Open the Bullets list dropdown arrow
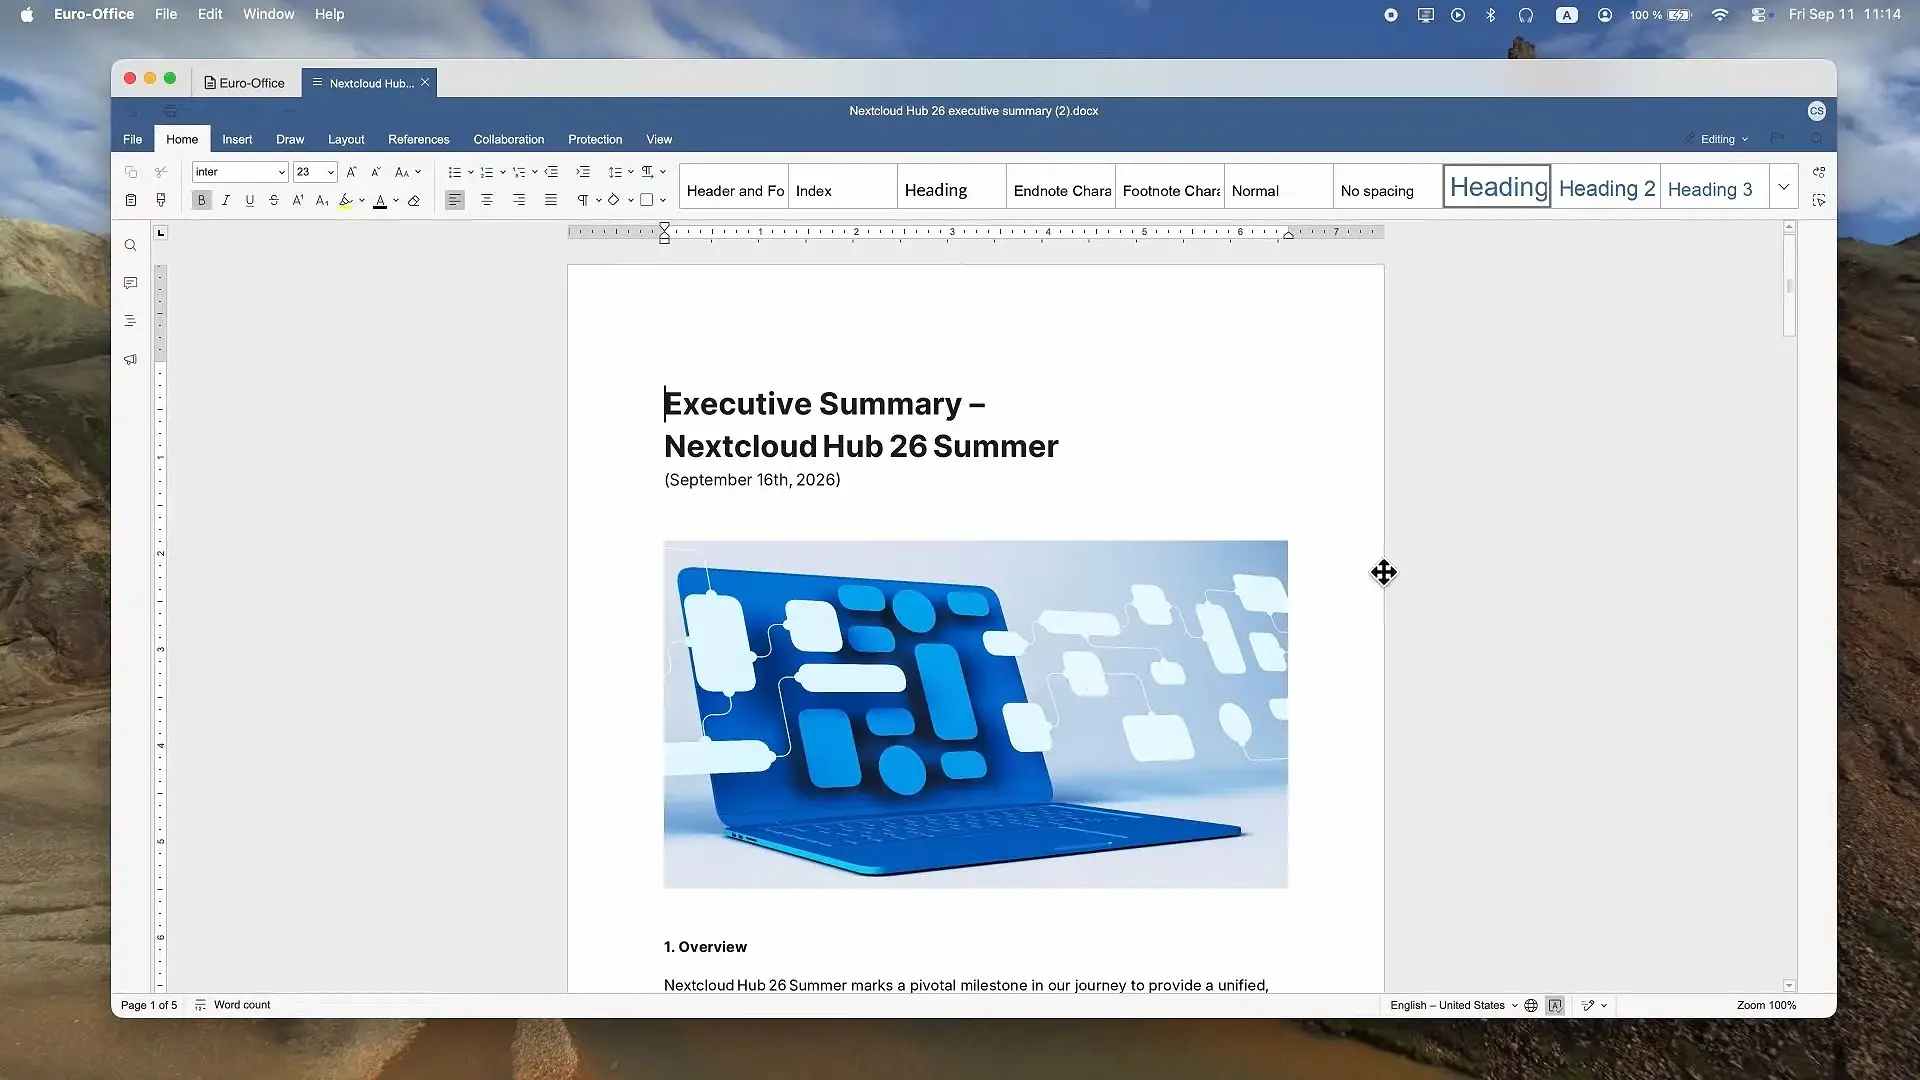 point(471,172)
